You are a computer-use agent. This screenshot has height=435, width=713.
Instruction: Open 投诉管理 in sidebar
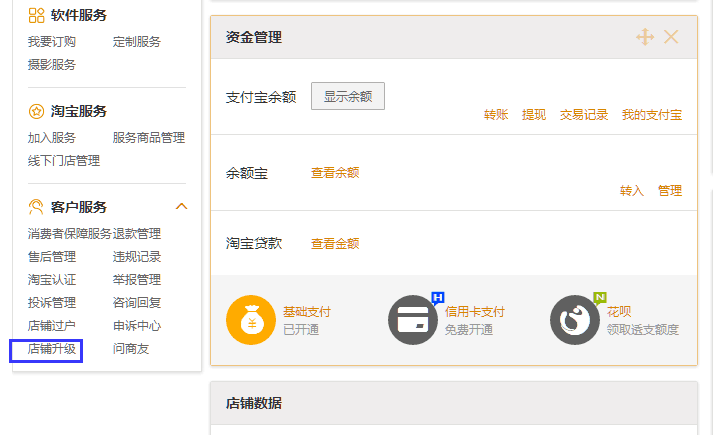click(52, 303)
